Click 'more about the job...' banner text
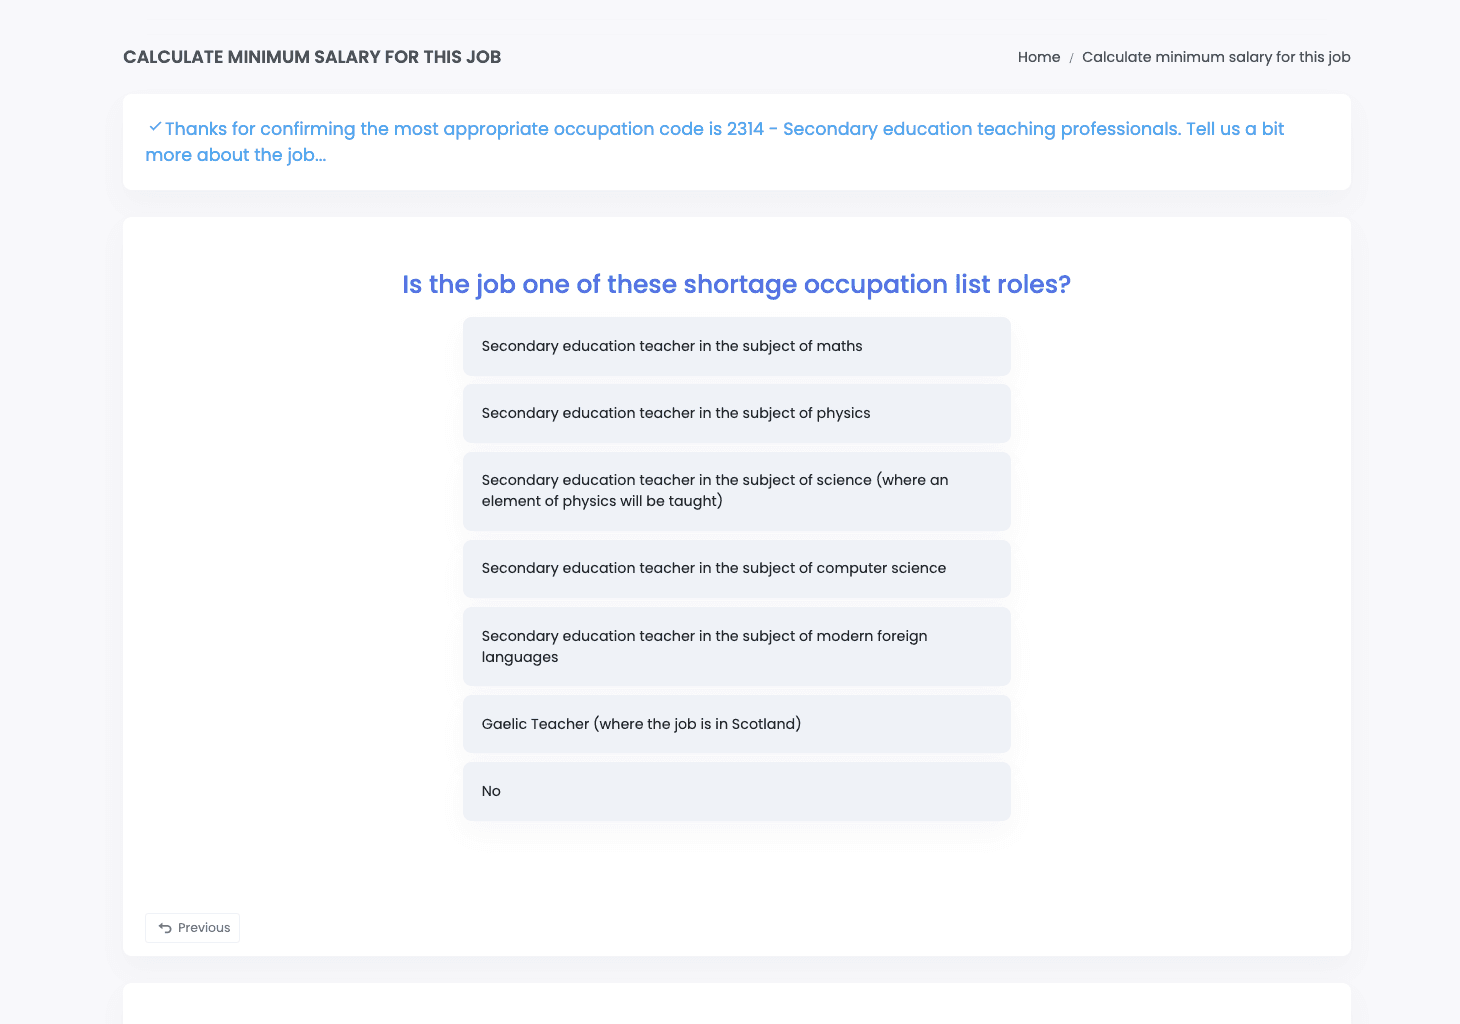The image size is (1460, 1024). click(x=236, y=155)
